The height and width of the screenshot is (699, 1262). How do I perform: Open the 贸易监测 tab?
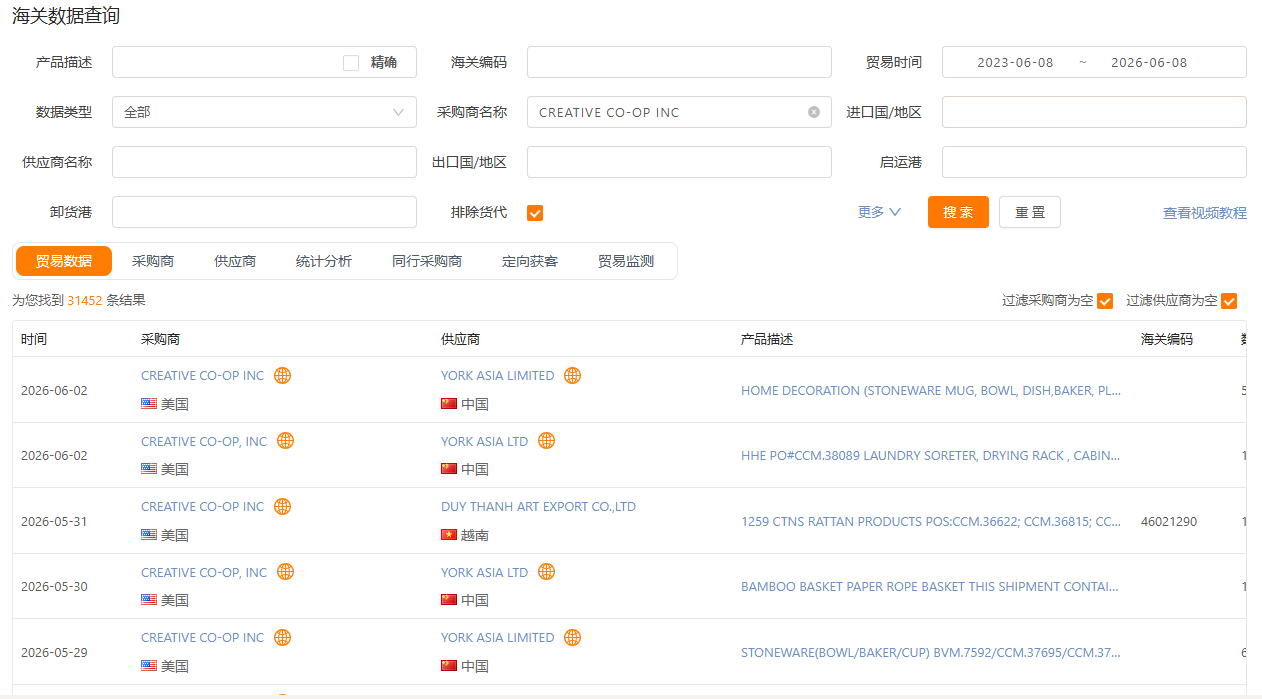626,261
